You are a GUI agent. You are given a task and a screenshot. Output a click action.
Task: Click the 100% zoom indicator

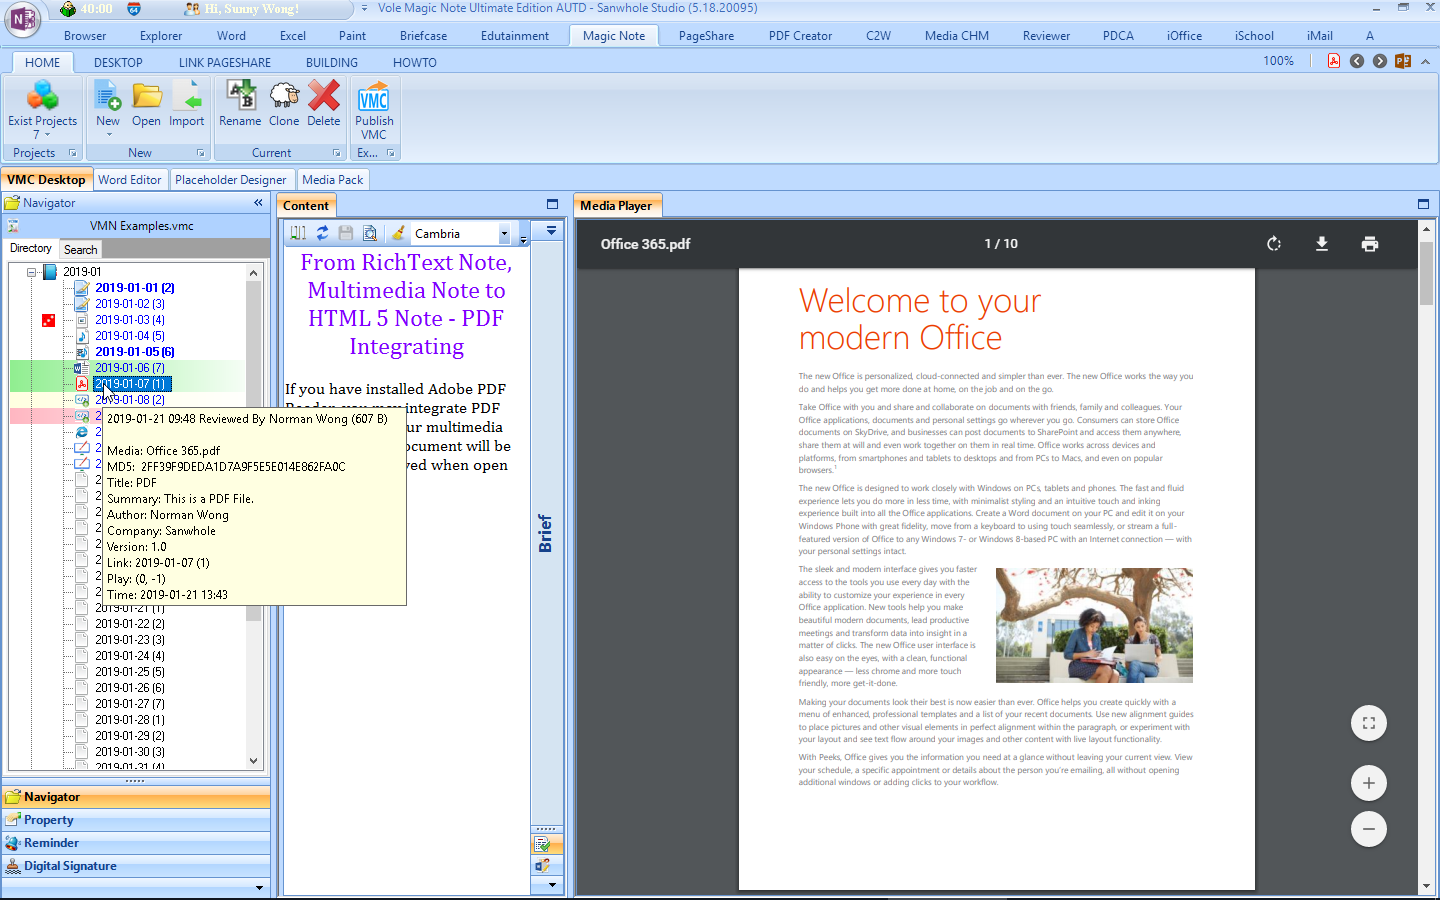coord(1278,61)
